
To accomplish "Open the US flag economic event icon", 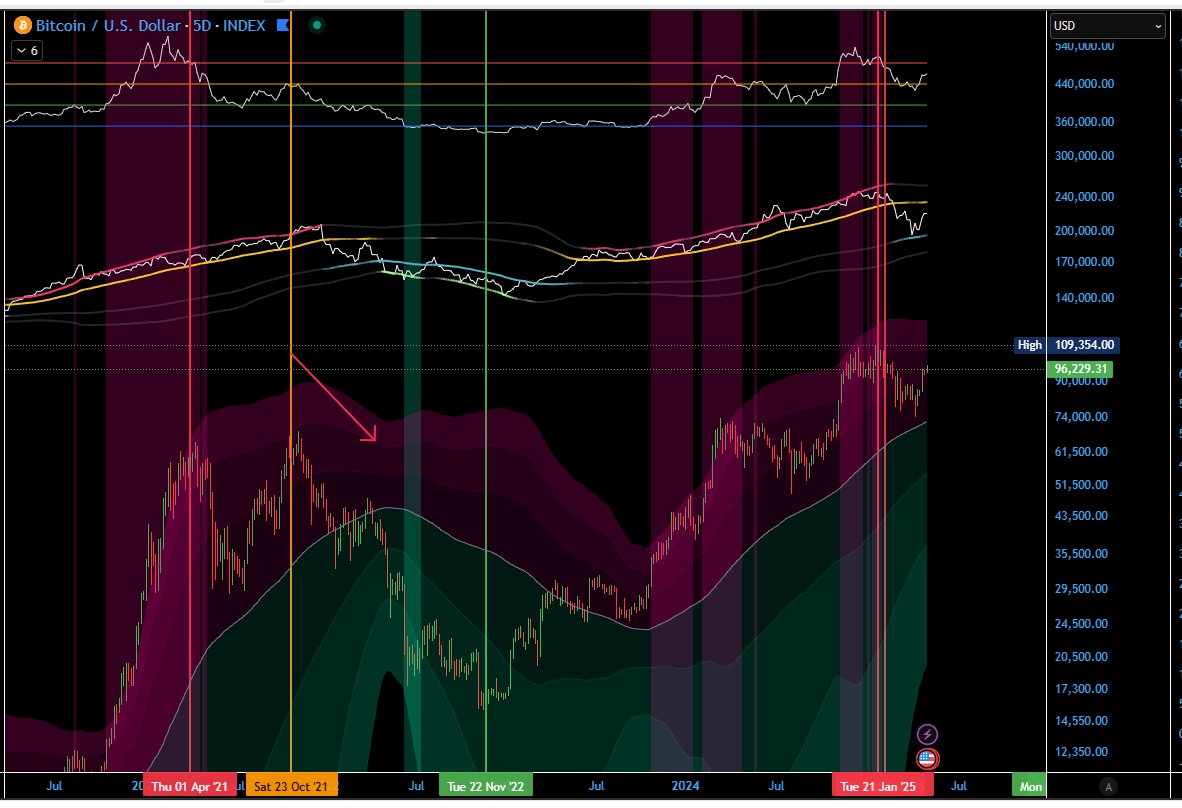I will (x=927, y=758).
